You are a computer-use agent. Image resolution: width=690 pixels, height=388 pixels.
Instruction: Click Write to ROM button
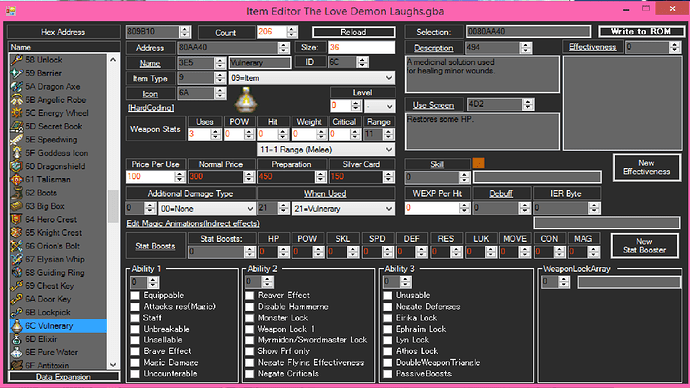pyautogui.click(x=641, y=31)
